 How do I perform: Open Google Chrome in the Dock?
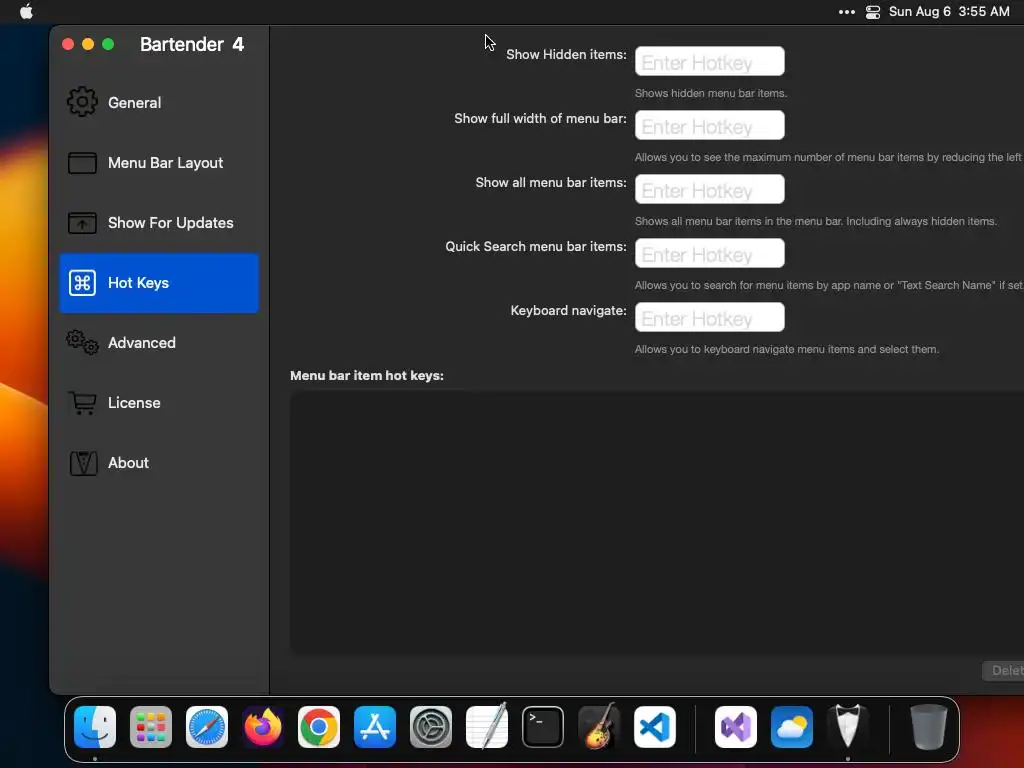coord(319,727)
